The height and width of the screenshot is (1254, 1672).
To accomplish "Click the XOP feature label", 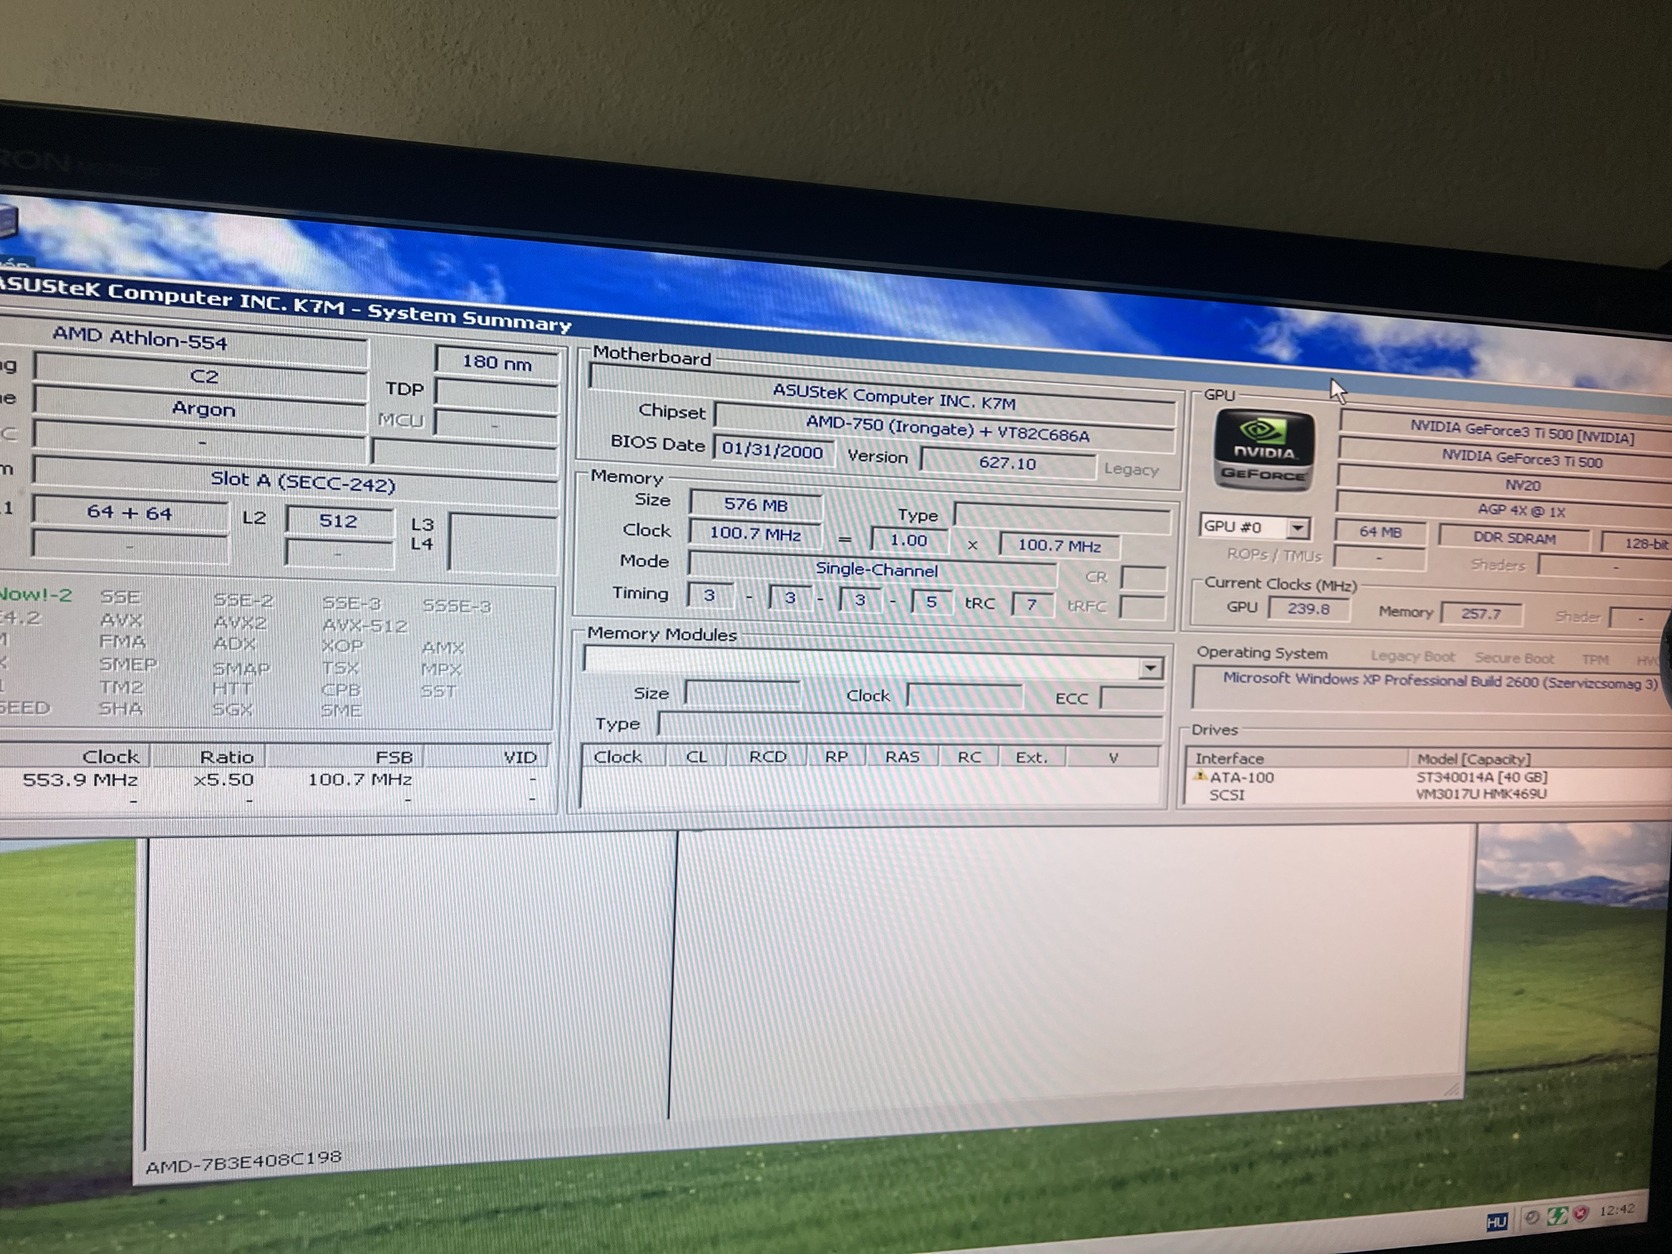I will pyautogui.click(x=341, y=646).
